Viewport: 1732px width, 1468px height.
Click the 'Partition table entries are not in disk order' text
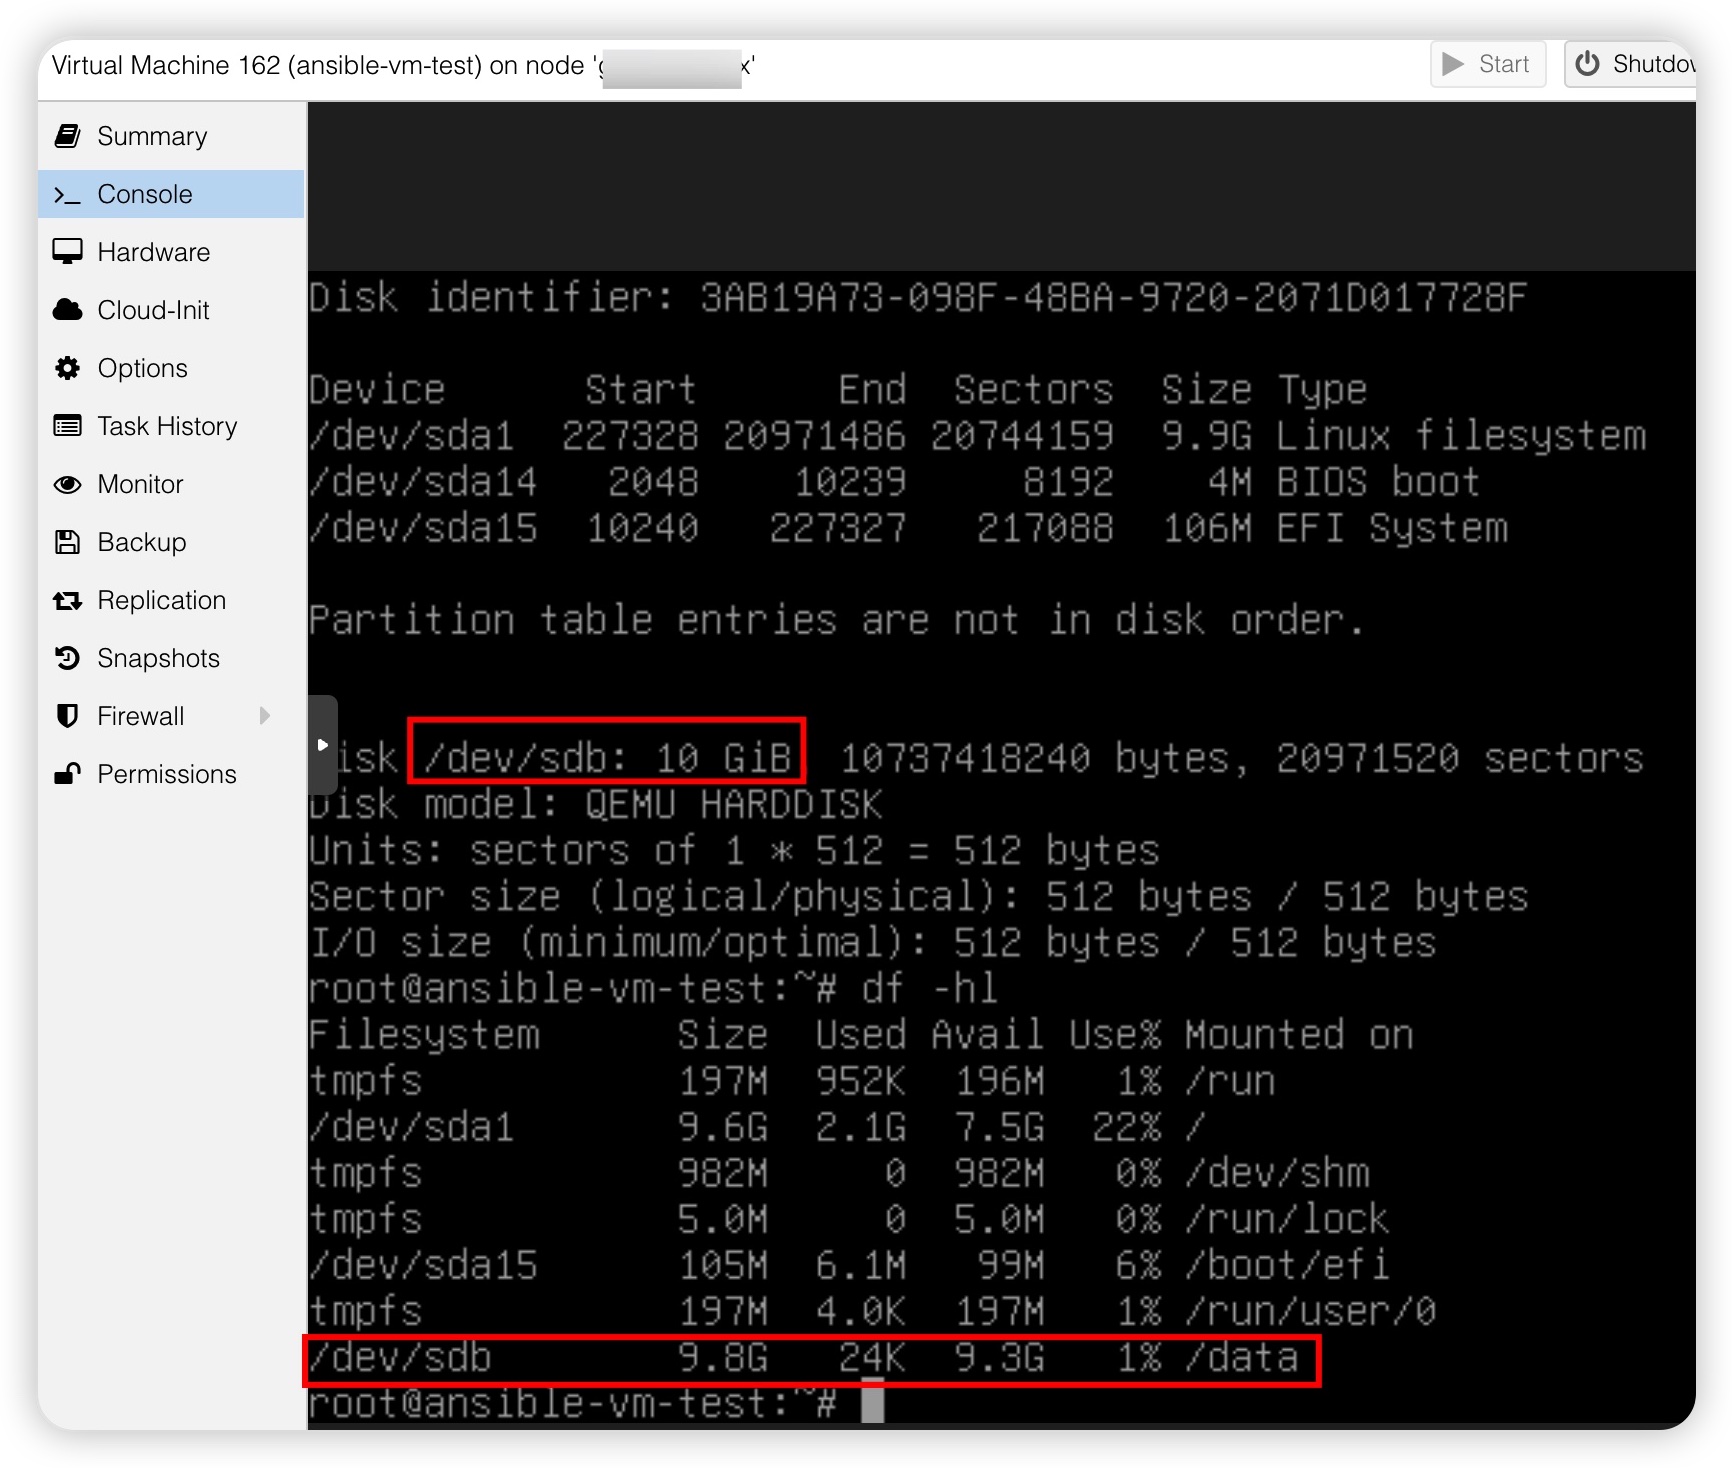836,620
